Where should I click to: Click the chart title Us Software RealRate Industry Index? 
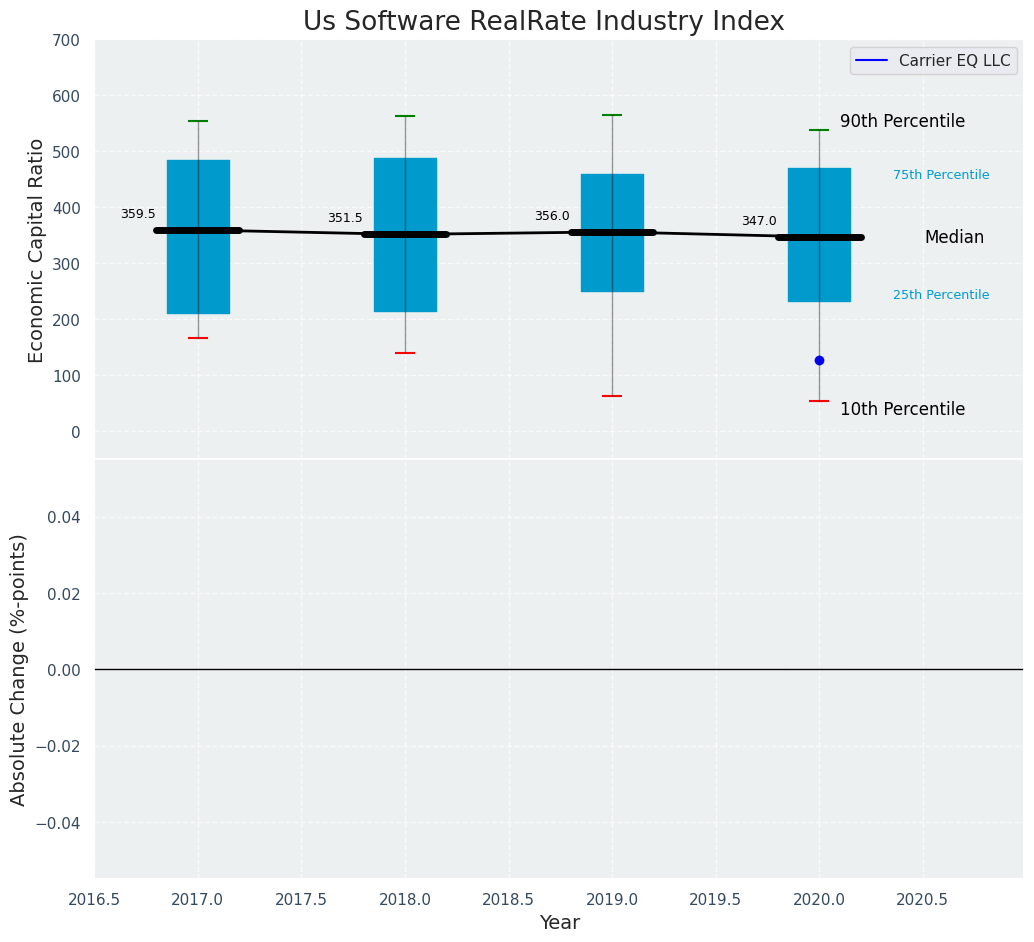tap(543, 21)
